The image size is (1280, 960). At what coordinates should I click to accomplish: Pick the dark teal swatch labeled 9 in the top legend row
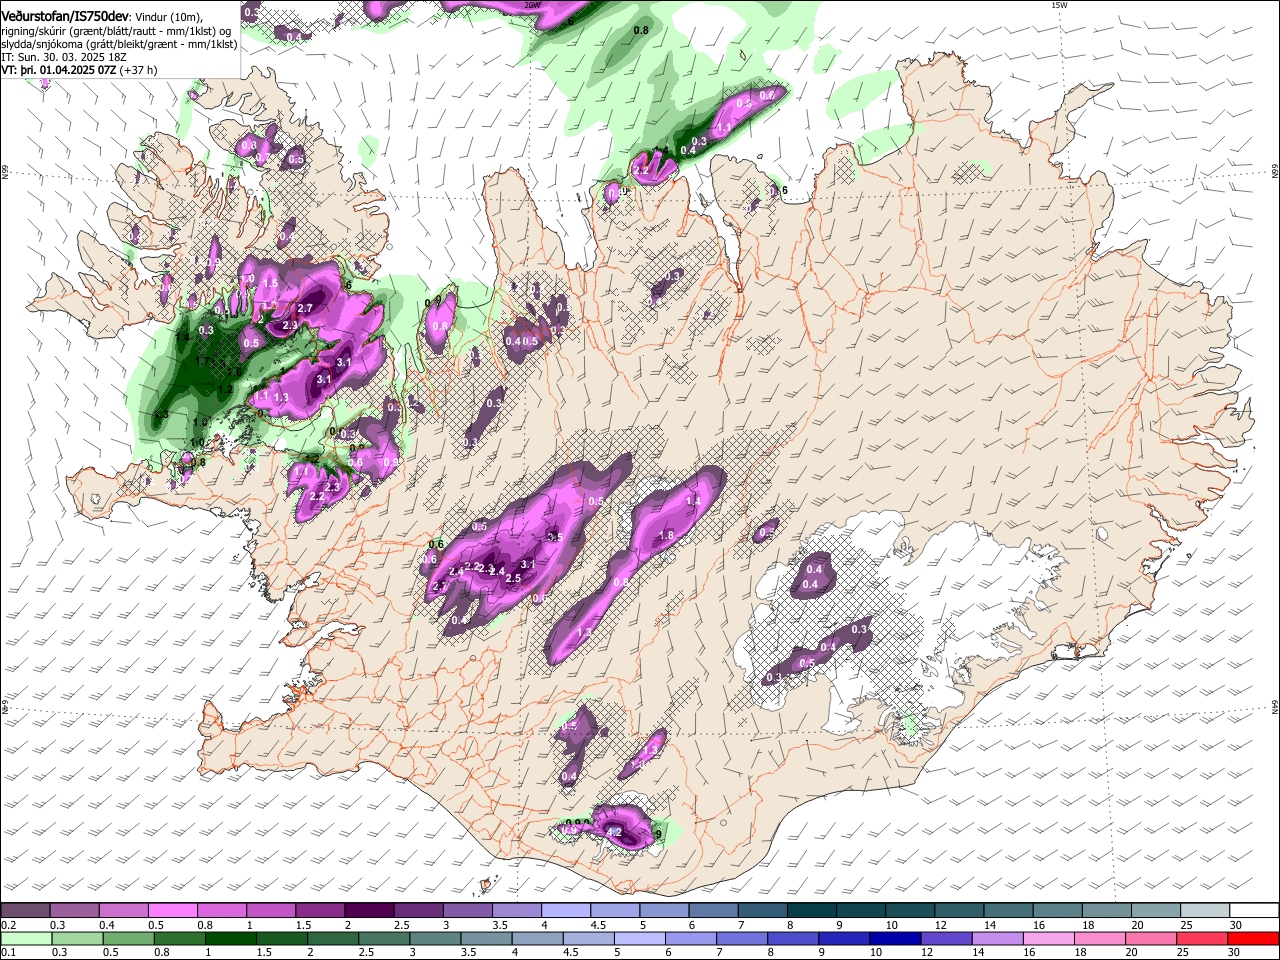coord(860,911)
